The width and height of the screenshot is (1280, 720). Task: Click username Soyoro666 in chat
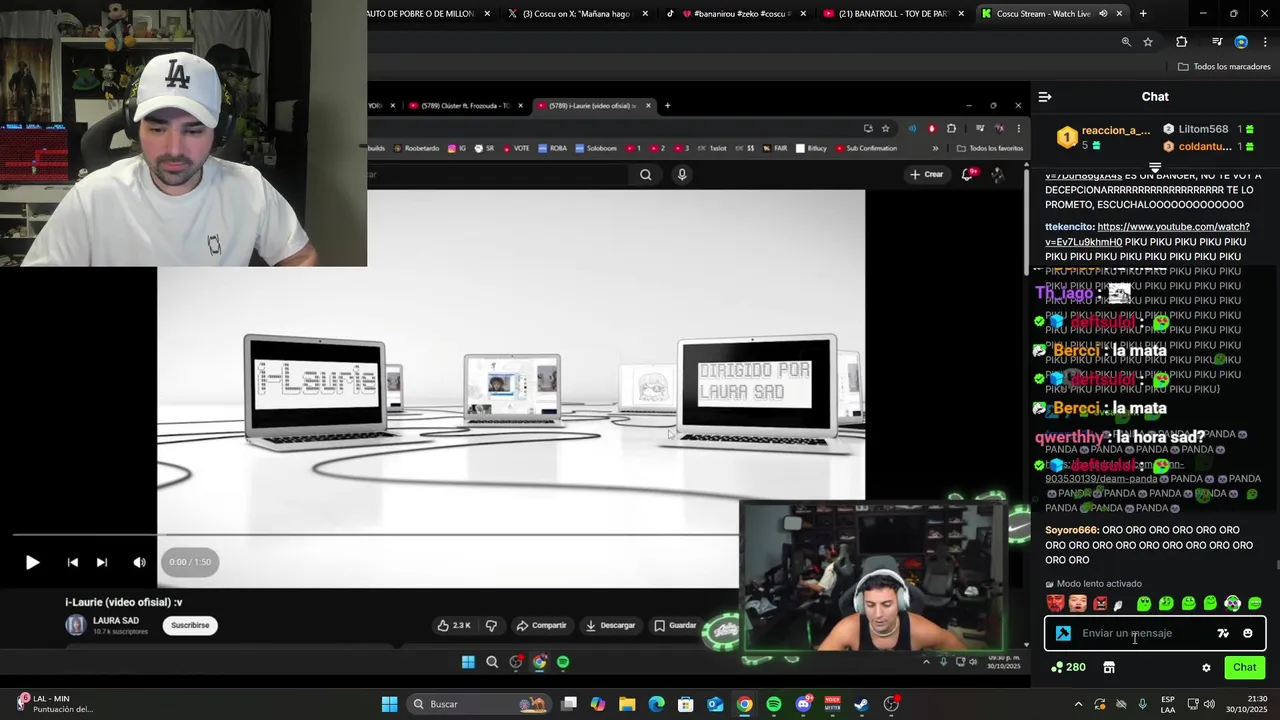[x=1071, y=530]
